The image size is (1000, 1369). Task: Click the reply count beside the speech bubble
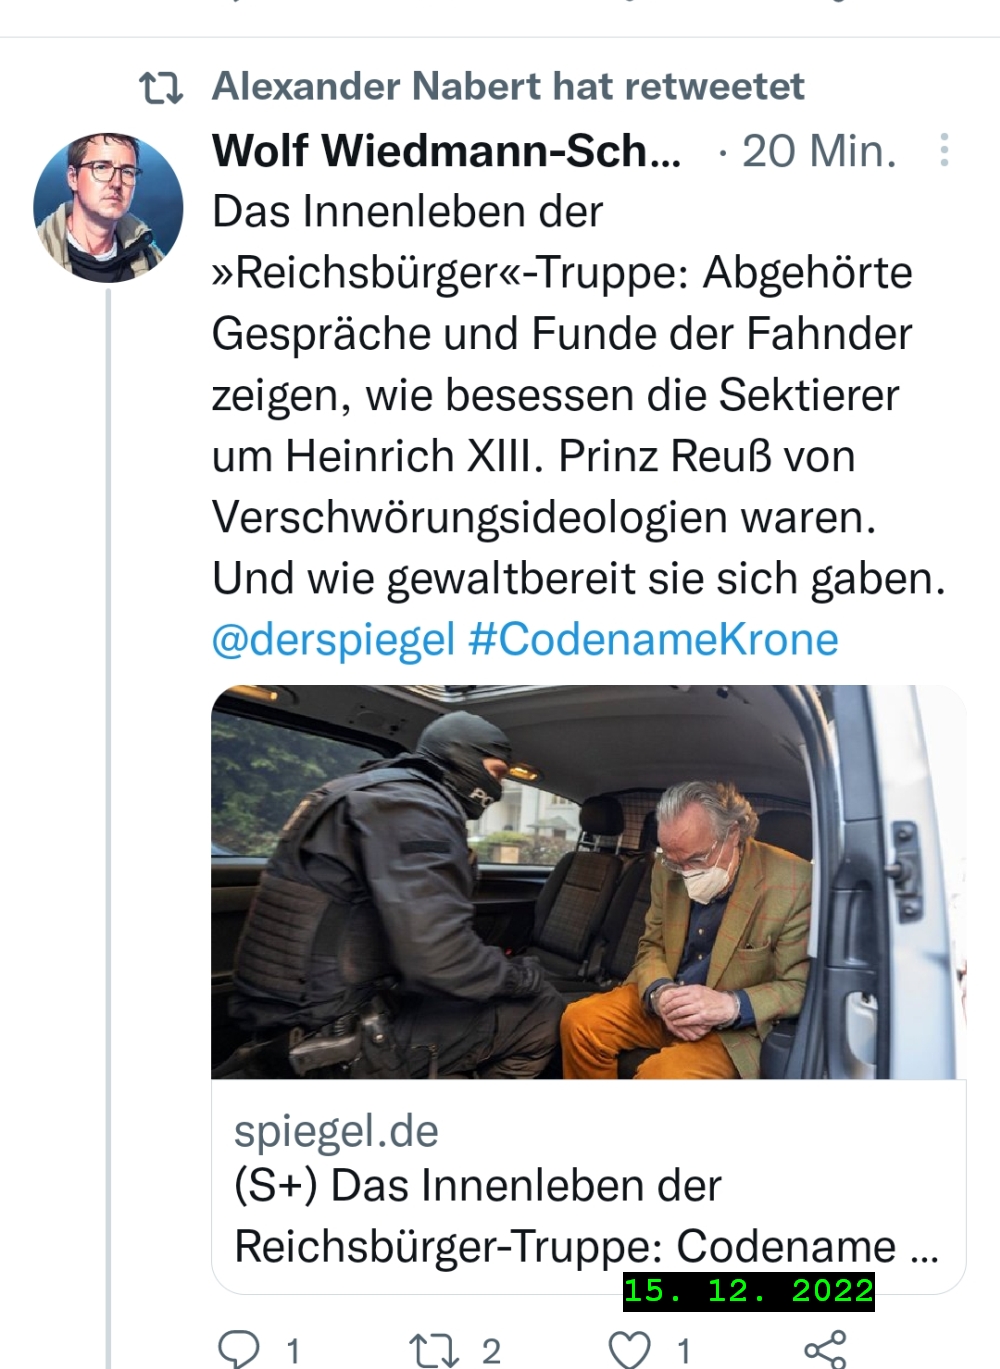coord(292,1352)
